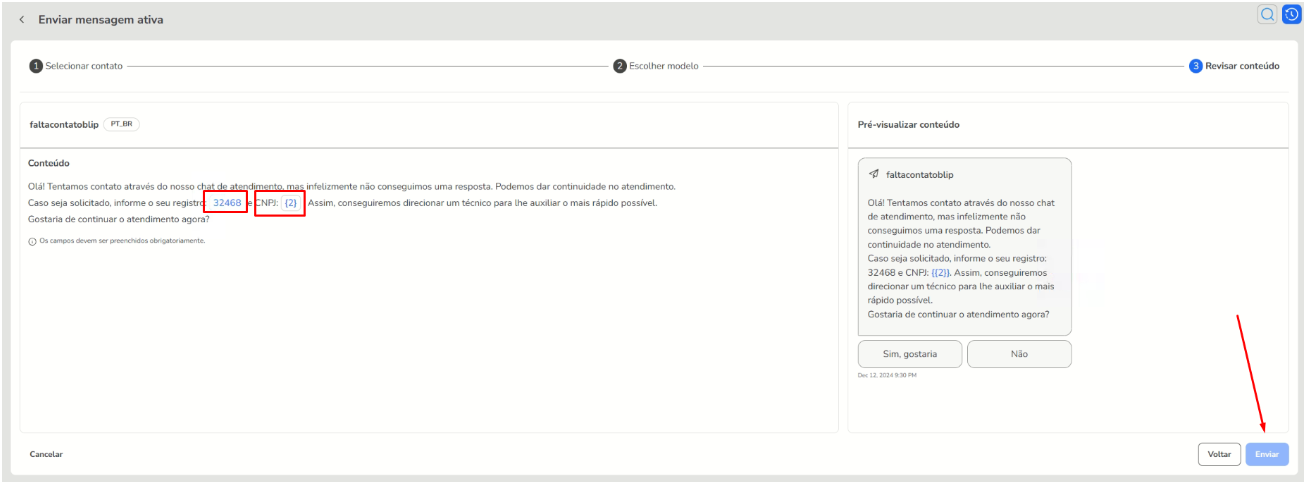Open the blue history clock icon

(x=1290, y=14)
